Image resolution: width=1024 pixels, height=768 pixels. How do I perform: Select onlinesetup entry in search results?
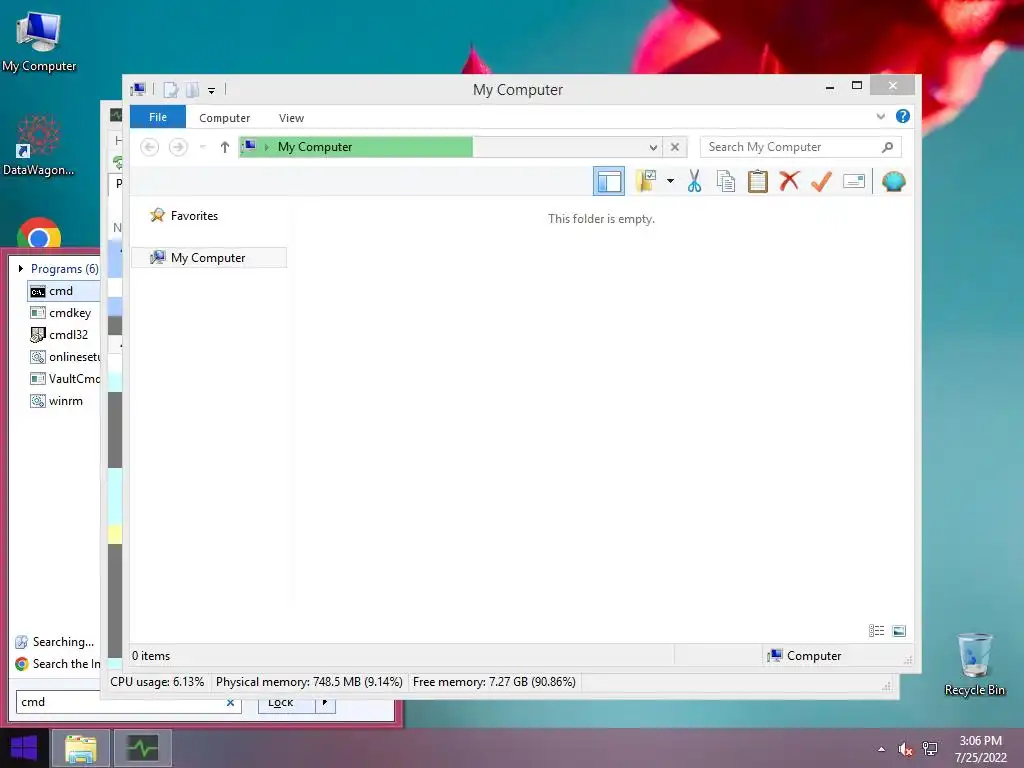point(63,357)
